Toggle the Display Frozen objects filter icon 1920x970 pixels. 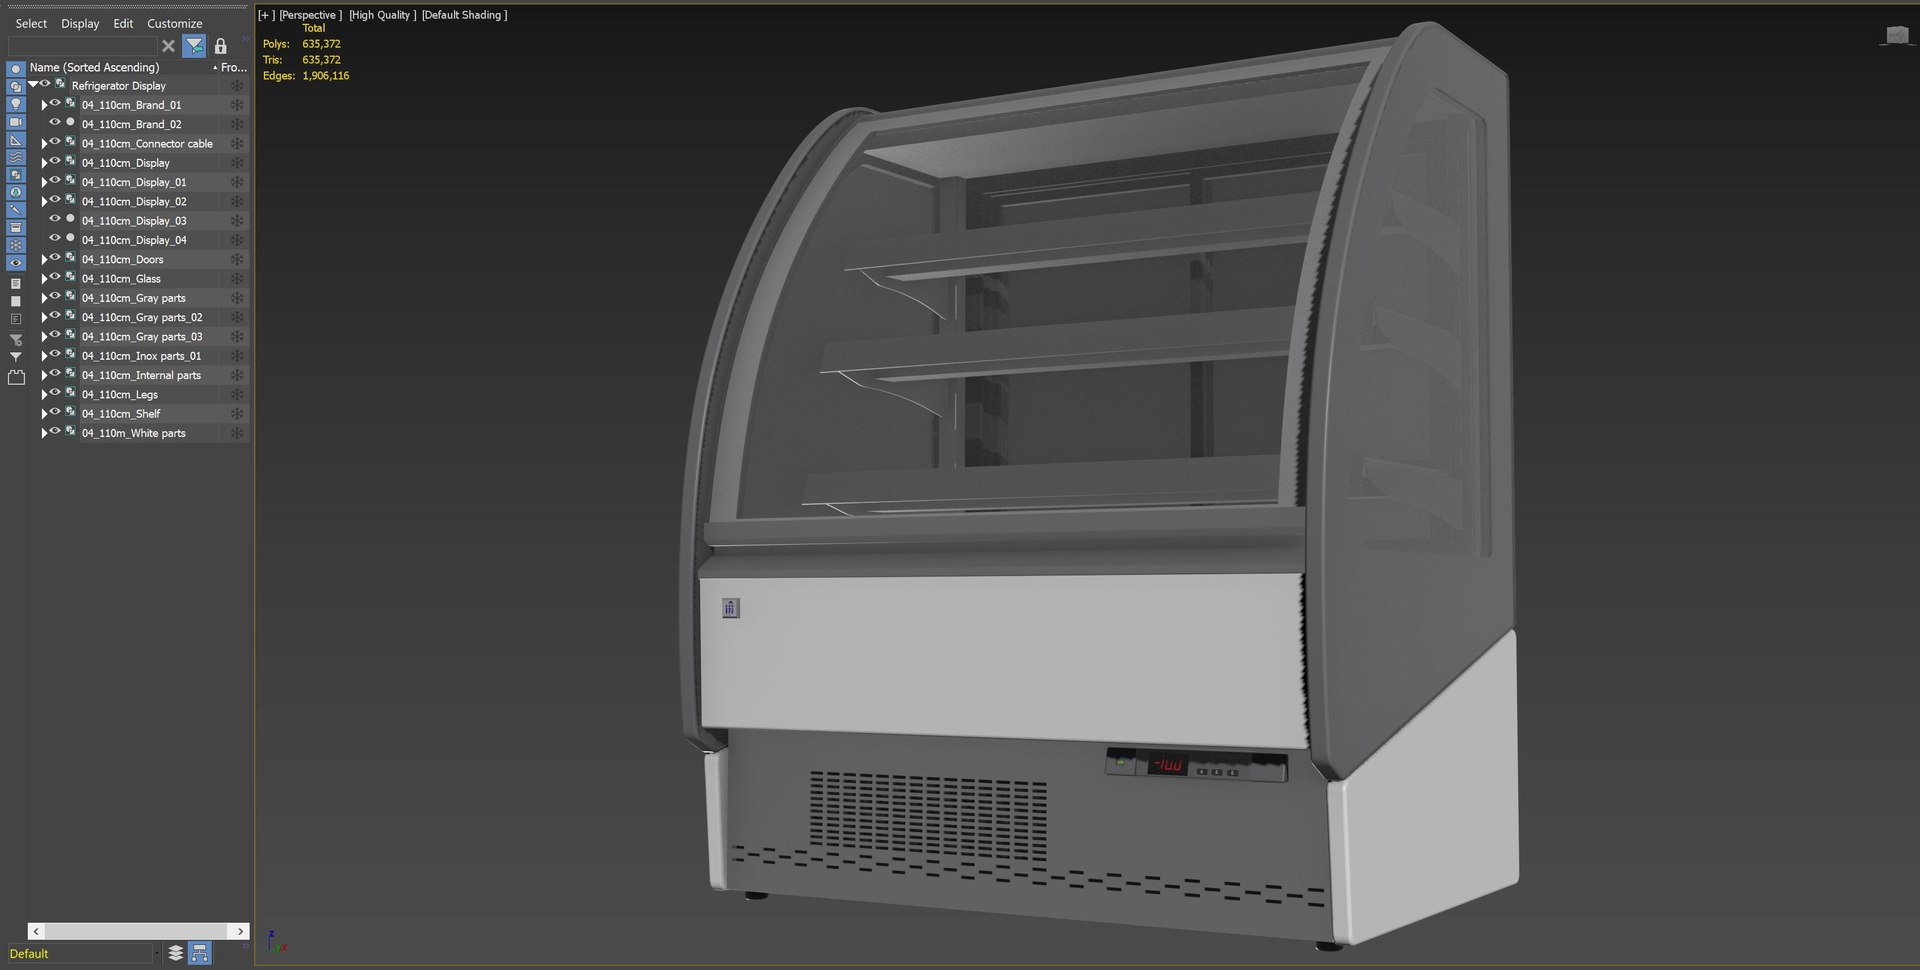(15, 245)
